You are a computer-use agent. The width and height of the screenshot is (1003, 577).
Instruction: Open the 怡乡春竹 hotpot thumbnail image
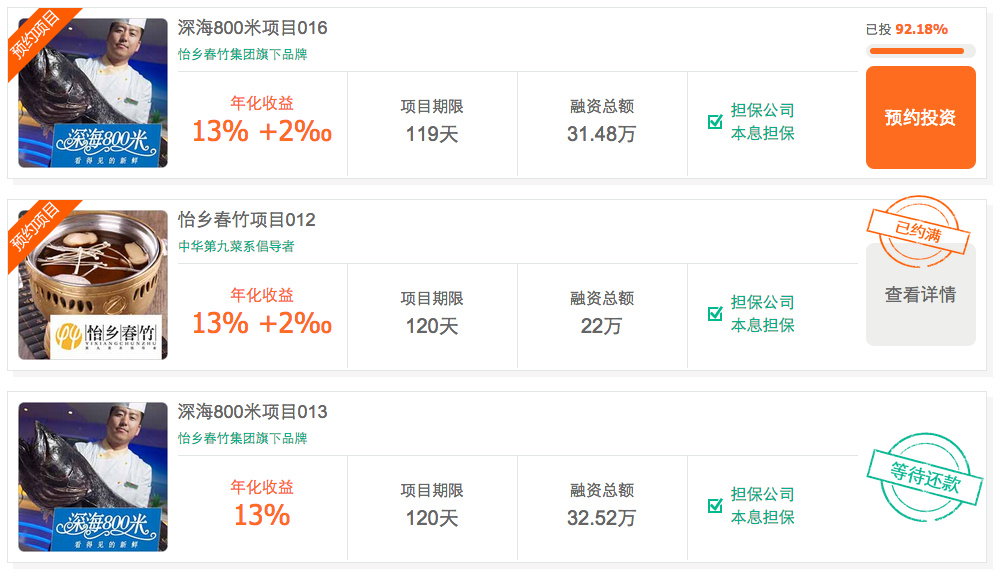93,285
